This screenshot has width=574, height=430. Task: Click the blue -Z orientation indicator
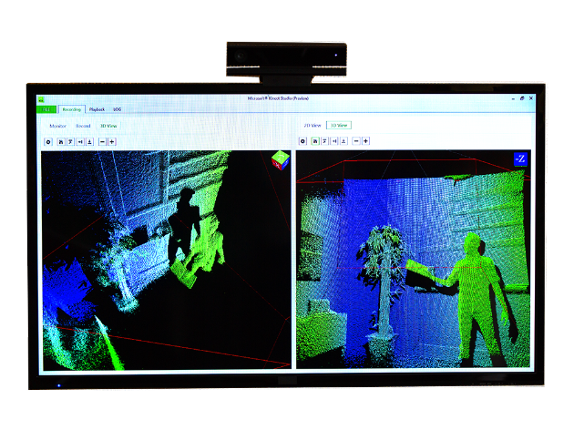coord(521,159)
